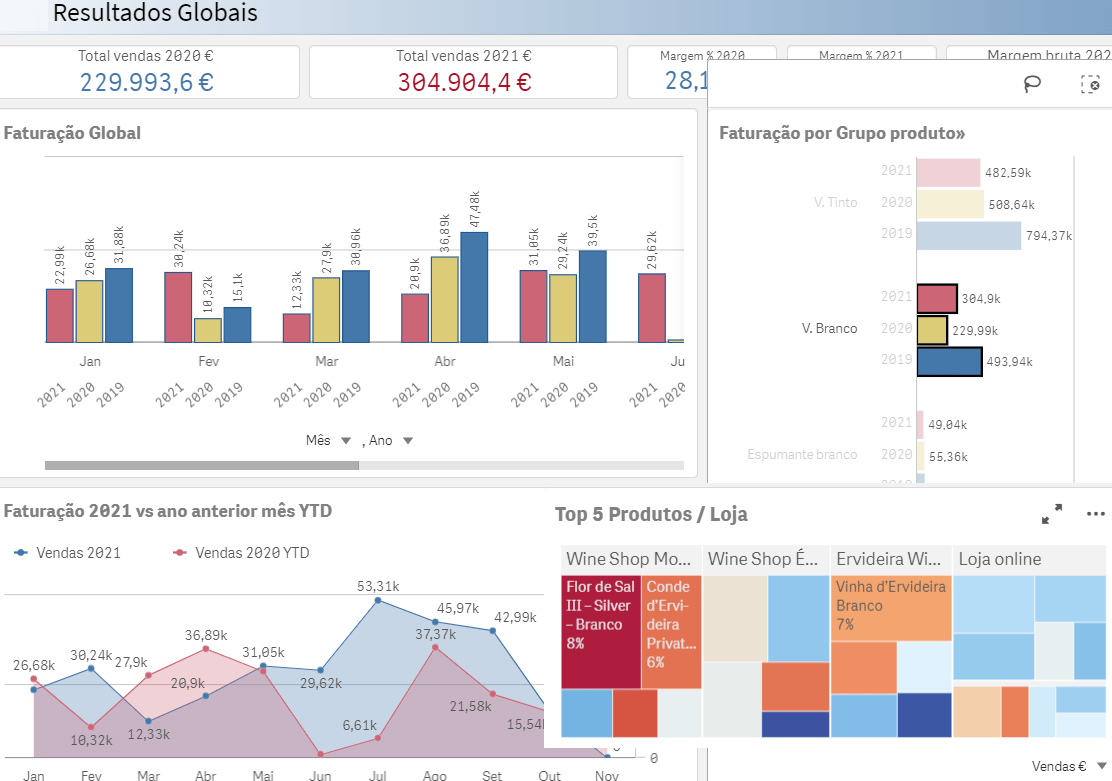This screenshot has height=781, width=1112.
Task: Select the Ervideira Wi... treemap header
Action: [x=891, y=559]
